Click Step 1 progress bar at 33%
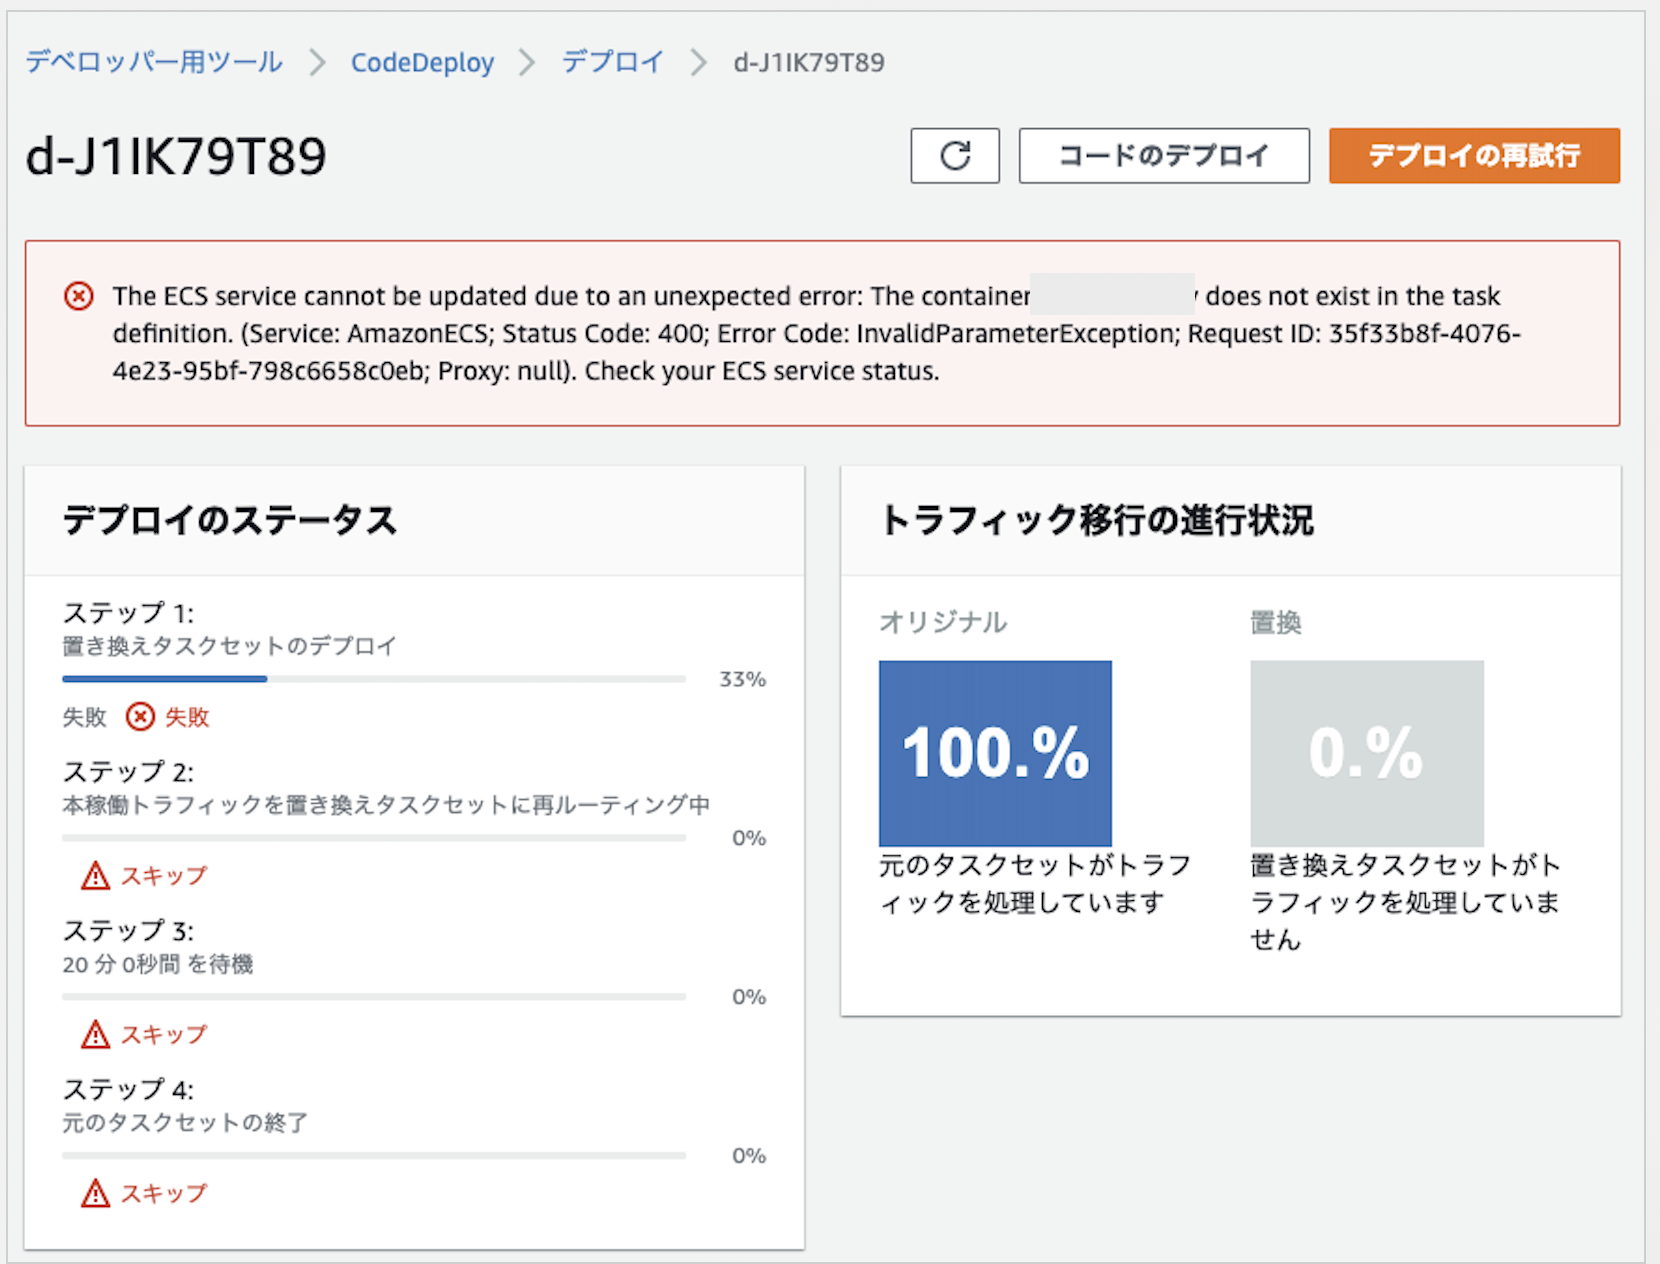The height and width of the screenshot is (1264, 1660). tap(374, 679)
